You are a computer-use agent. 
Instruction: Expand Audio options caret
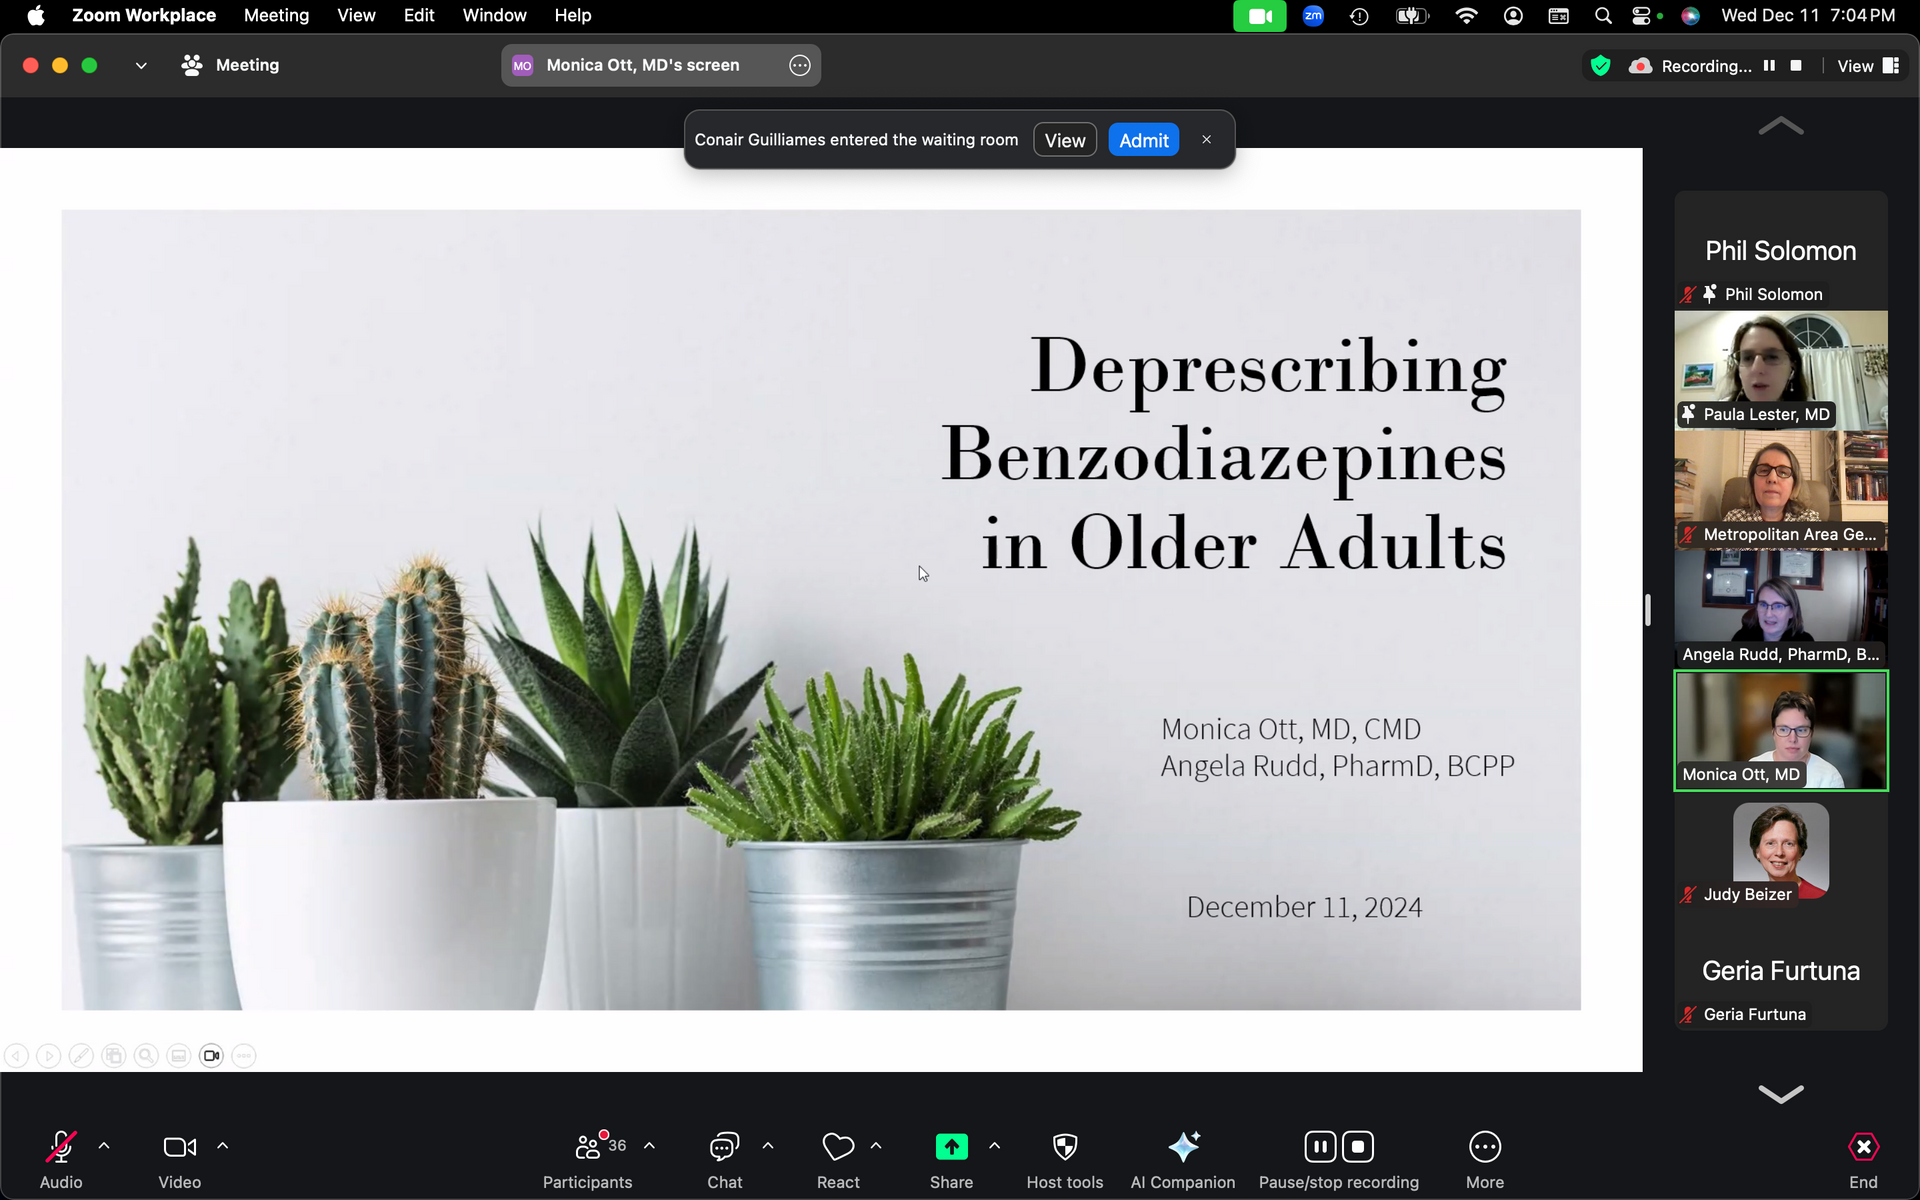[104, 1146]
